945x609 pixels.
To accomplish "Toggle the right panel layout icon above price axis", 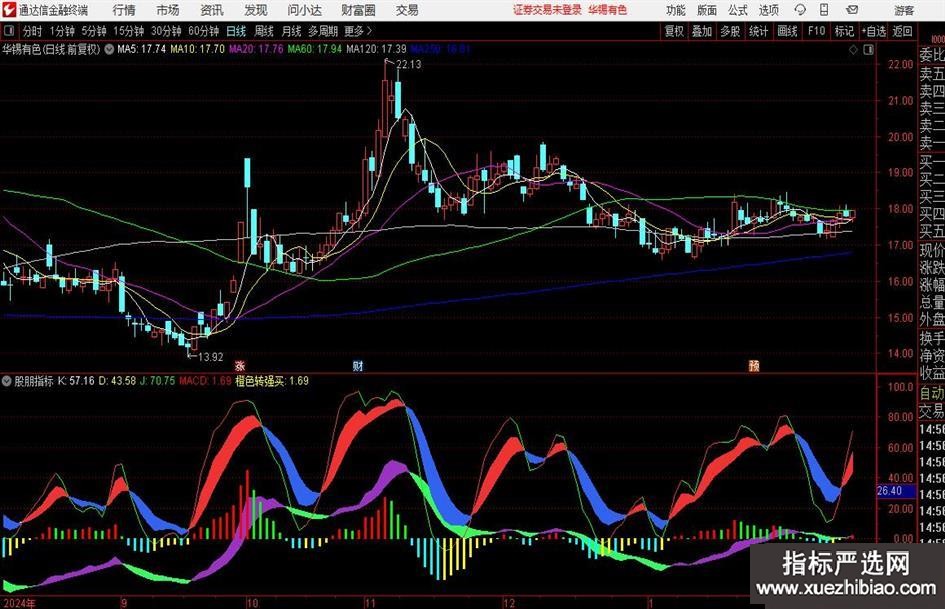I will point(868,50).
